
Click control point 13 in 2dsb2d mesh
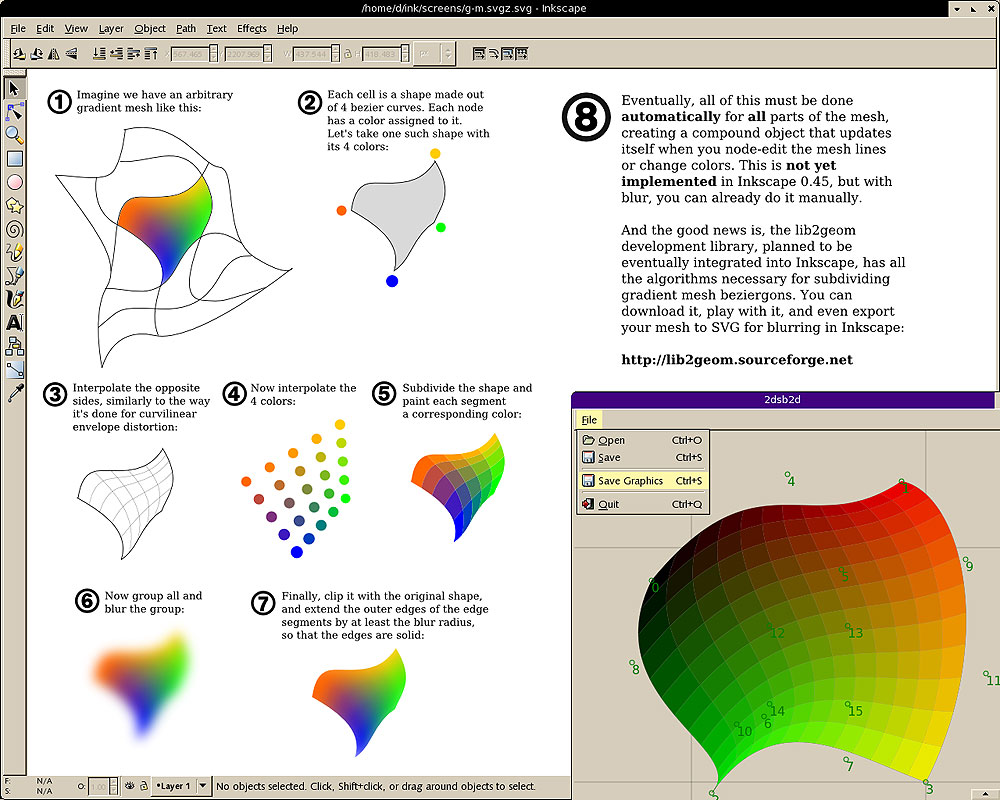coord(848,626)
